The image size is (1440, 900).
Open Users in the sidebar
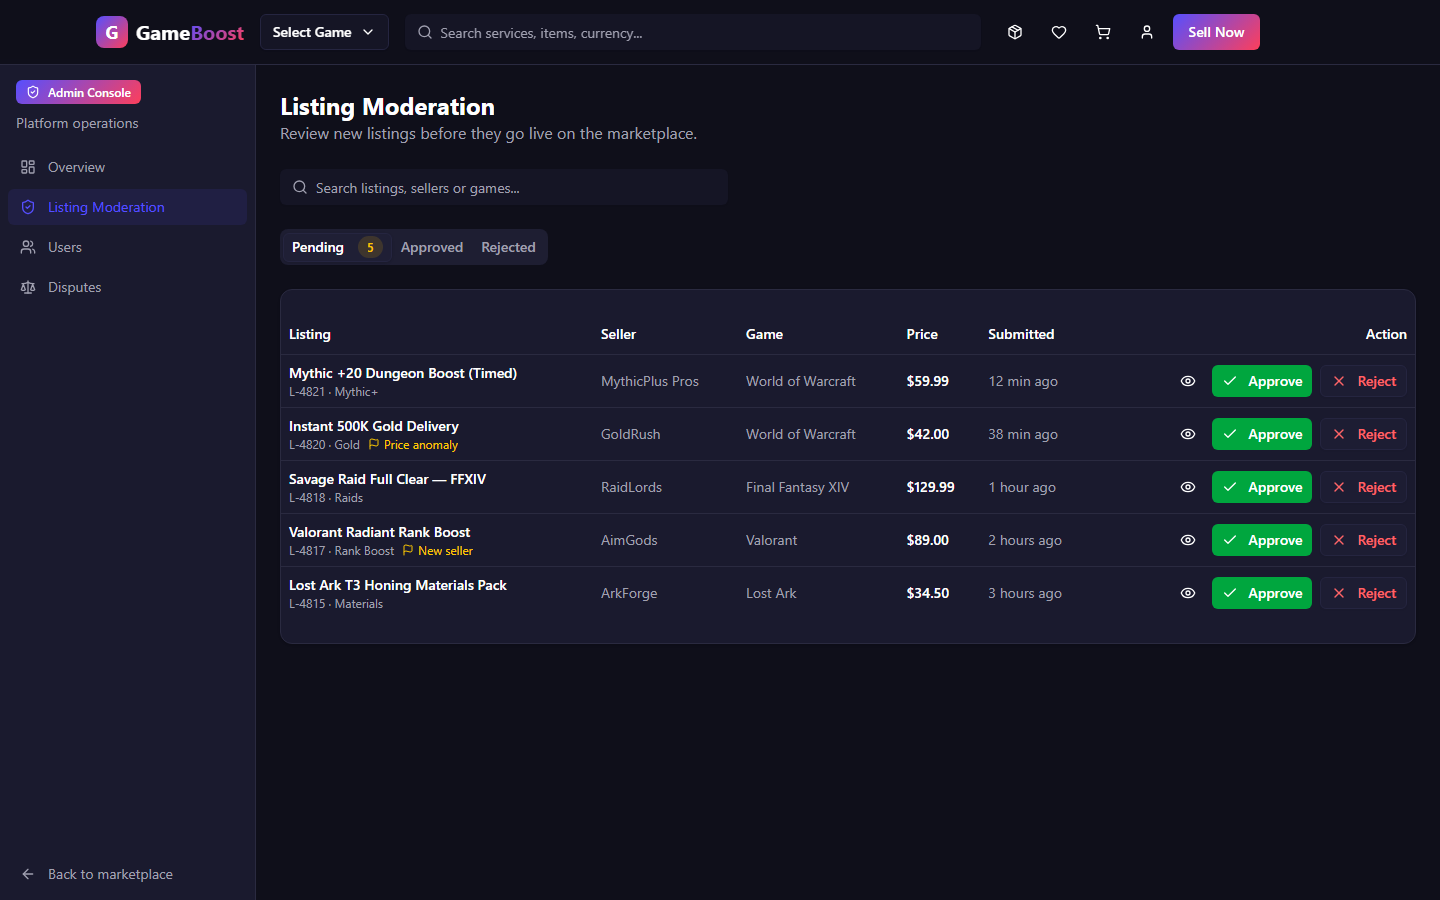[127, 247]
